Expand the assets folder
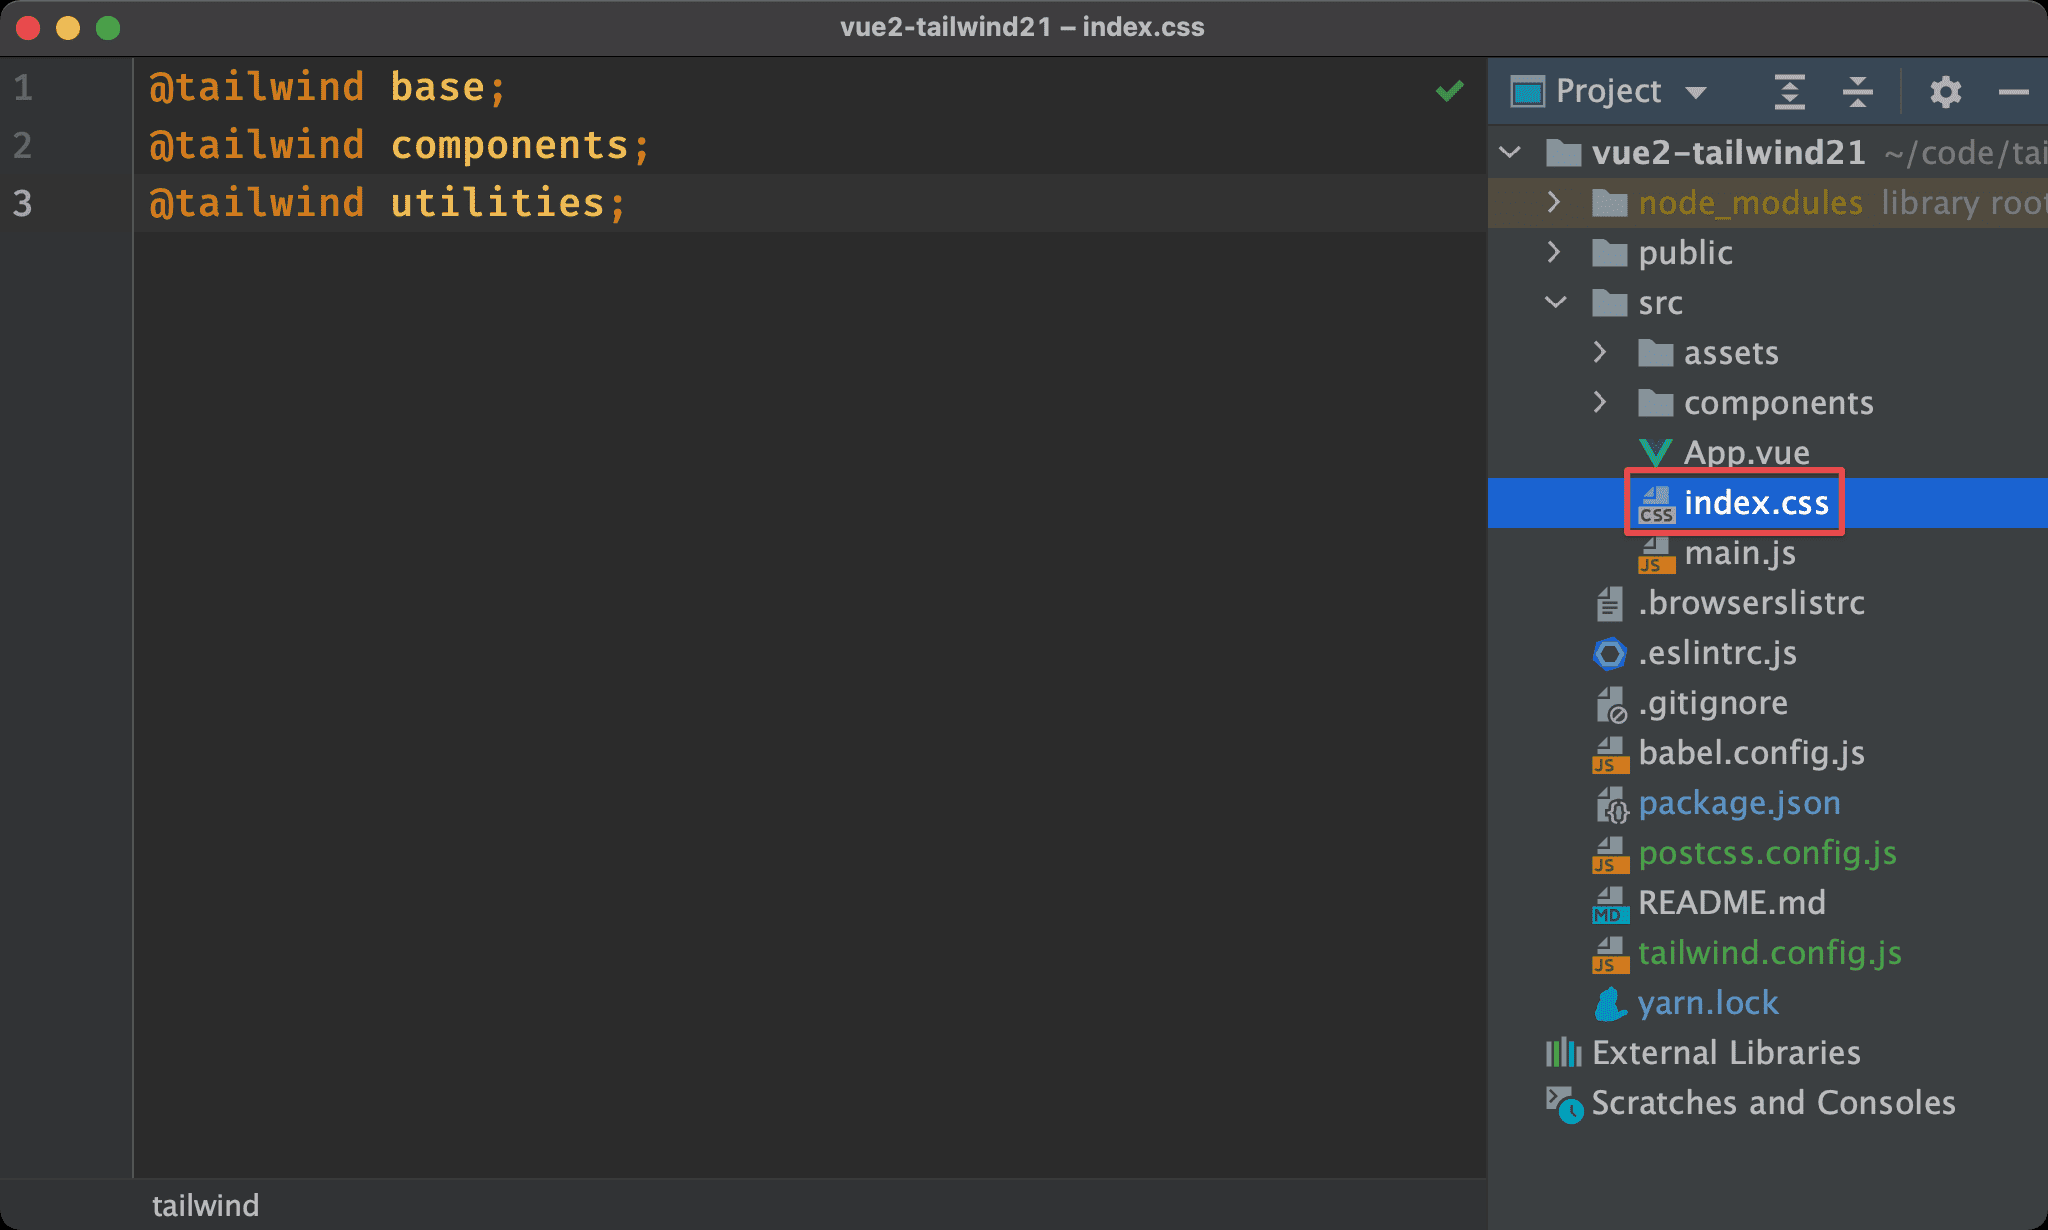The height and width of the screenshot is (1230, 2048). tap(1600, 352)
